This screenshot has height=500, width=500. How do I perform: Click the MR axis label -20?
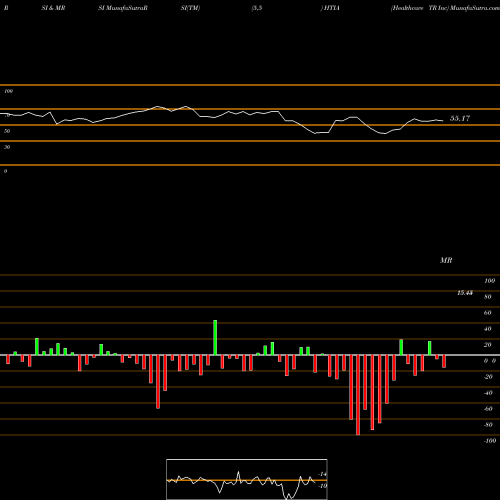click(488, 377)
